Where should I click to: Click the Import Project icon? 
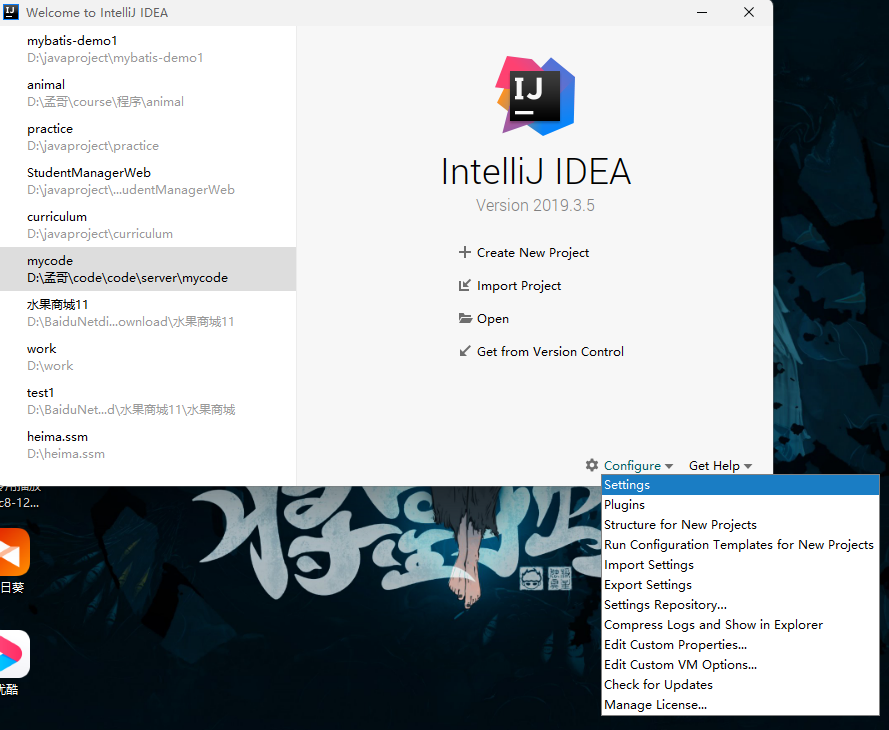point(465,285)
